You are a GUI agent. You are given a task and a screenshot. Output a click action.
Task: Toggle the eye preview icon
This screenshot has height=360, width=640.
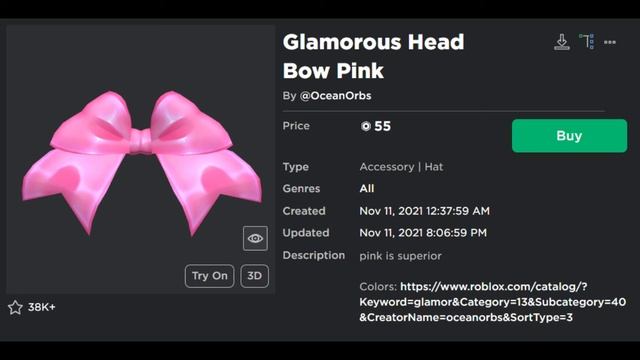click(x=256, y=238)
